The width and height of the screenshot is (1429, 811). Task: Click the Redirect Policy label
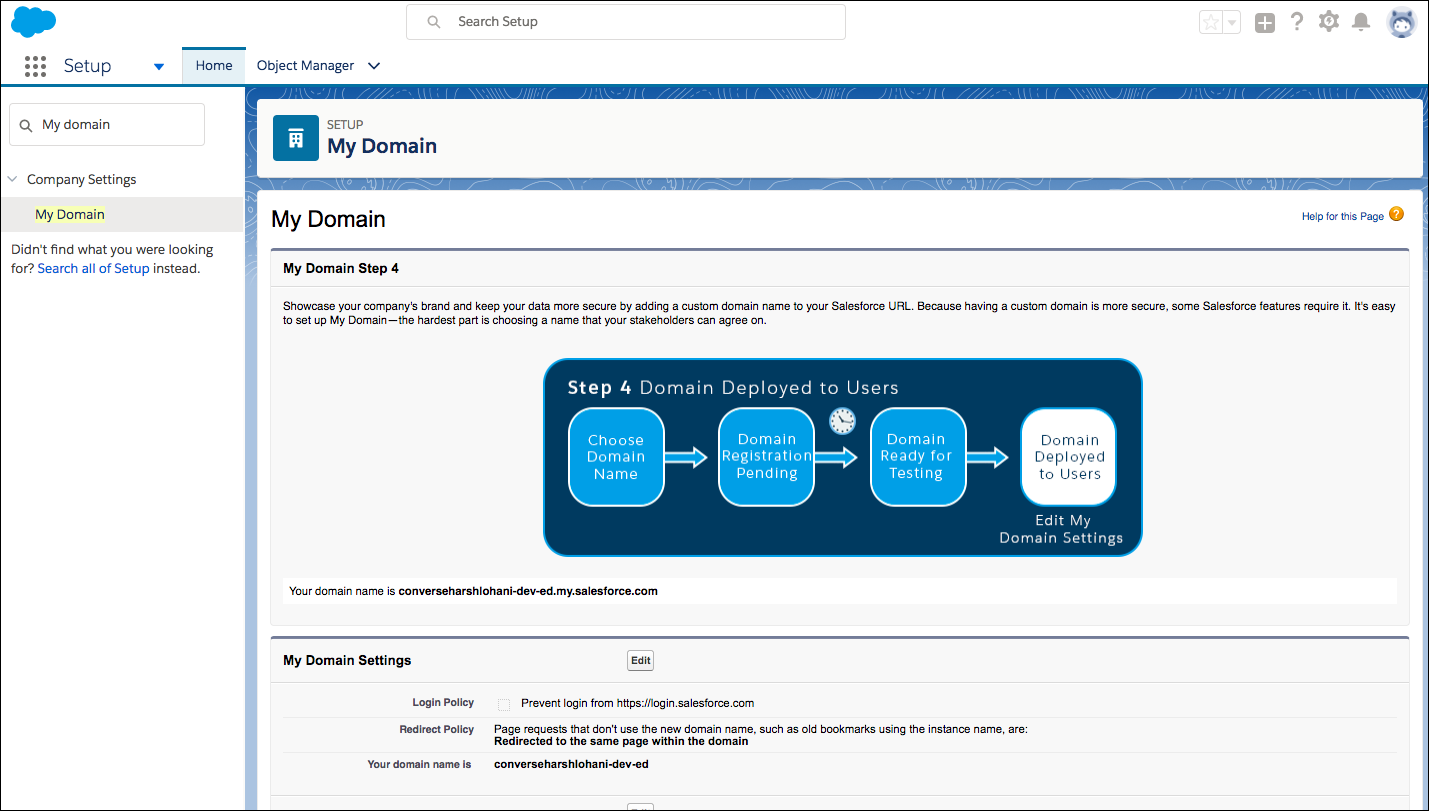[437, 730]
